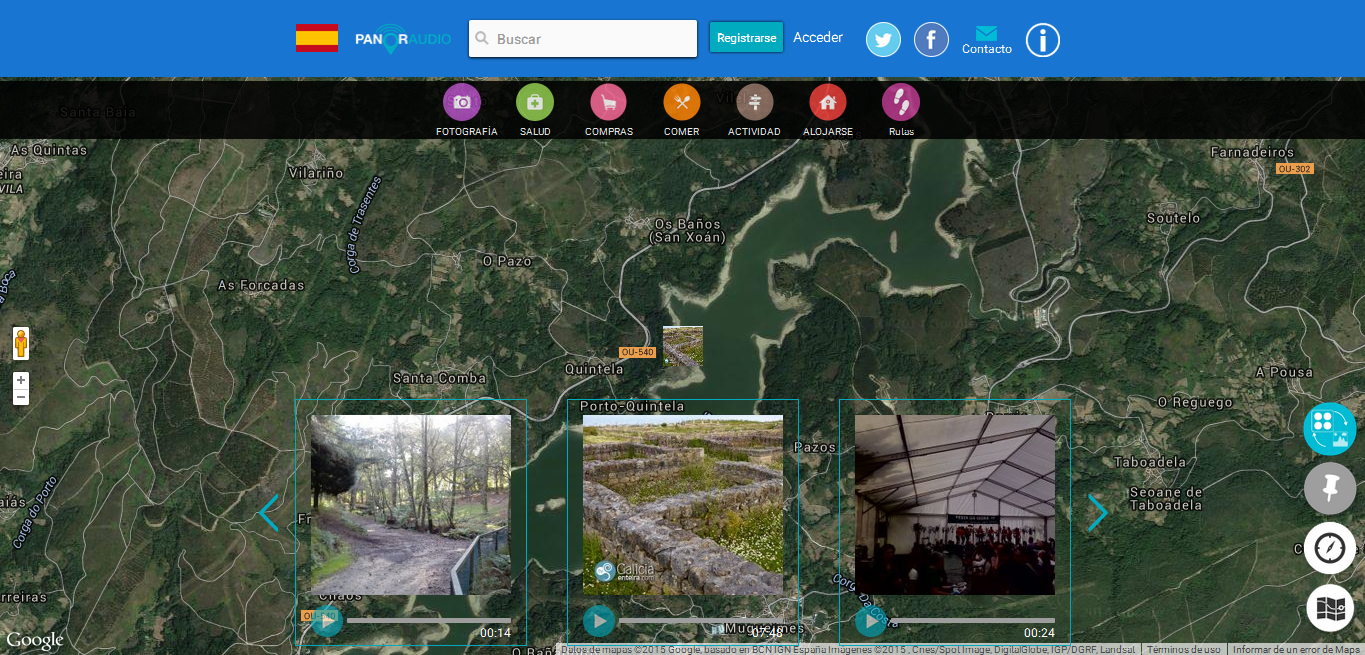Viewport: 1365px width, 655px height.
Task: Show previous audio cards with left arrow
Action: pyautogui.click(x=268, y=513)
